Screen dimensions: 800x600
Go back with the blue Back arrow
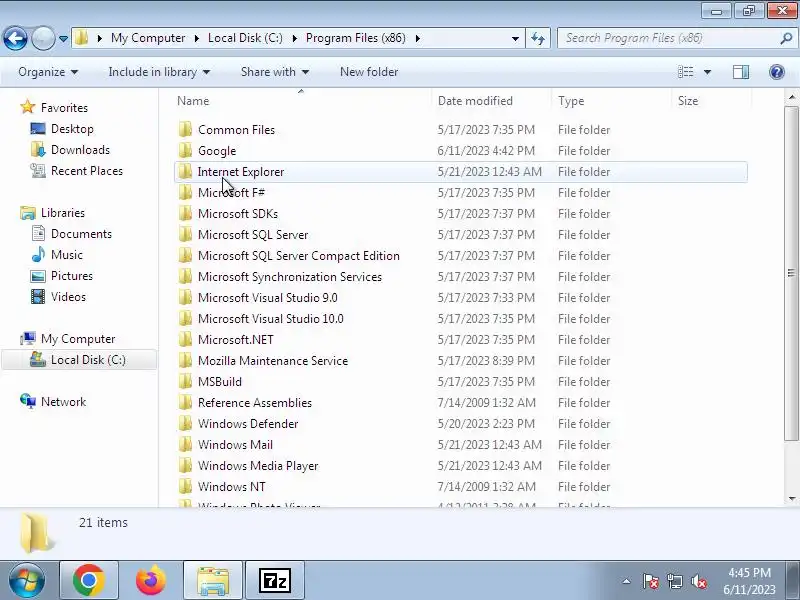tap(15, 38)
